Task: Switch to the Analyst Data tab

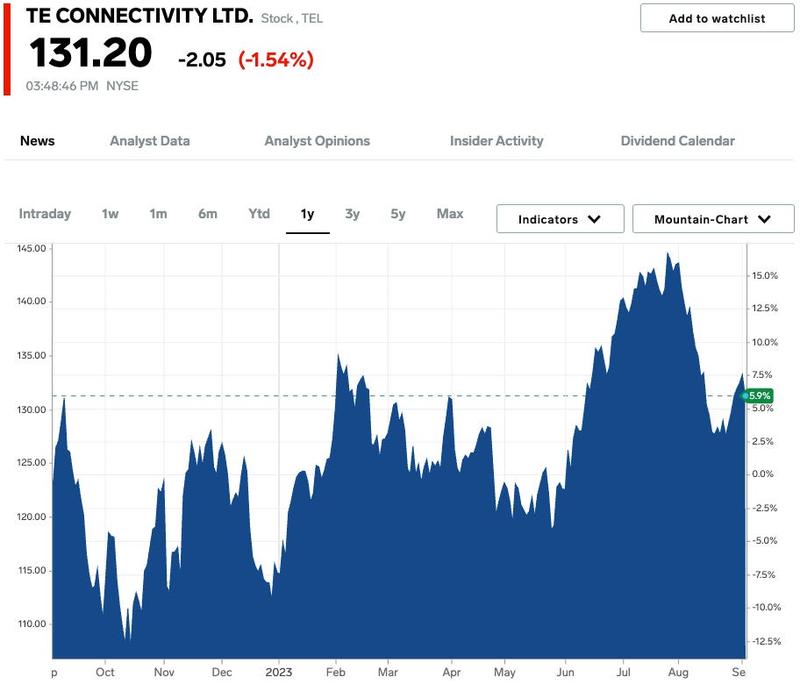Action: [x=150, y=141]
